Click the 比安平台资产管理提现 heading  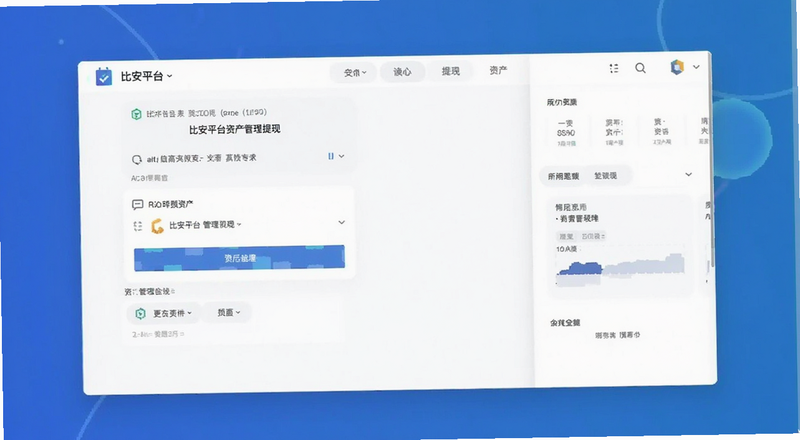235,130
